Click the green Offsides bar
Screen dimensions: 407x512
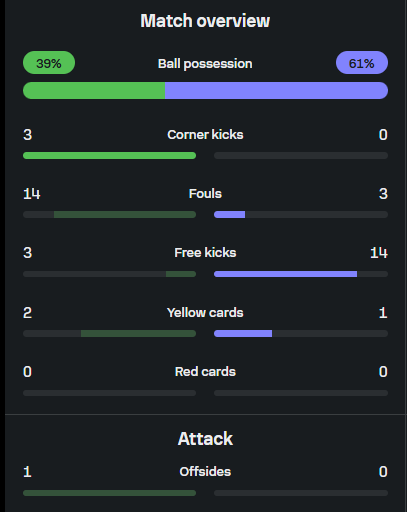coord(109,493)
